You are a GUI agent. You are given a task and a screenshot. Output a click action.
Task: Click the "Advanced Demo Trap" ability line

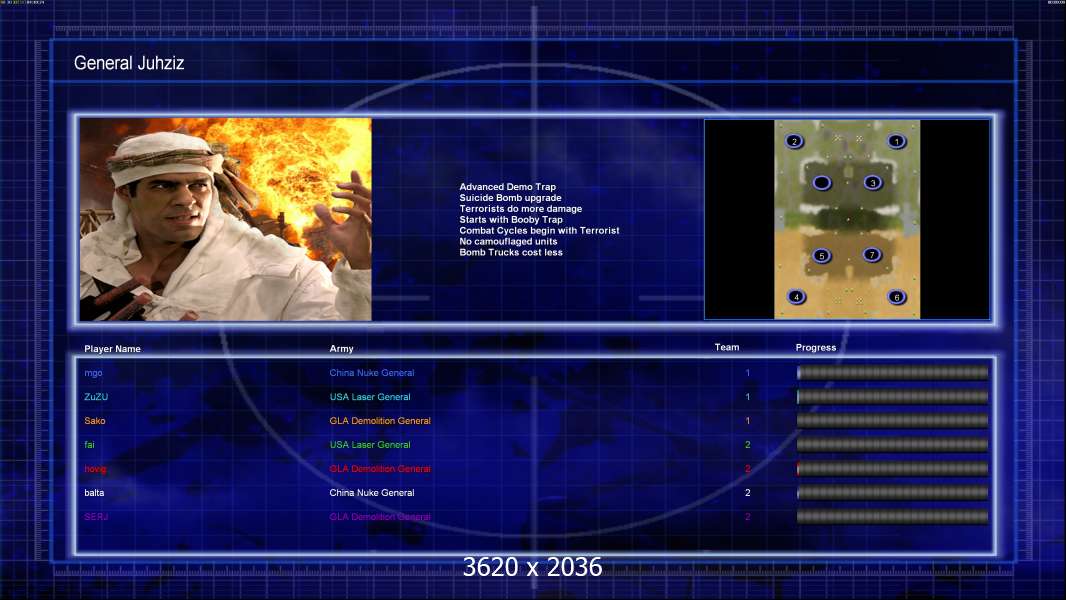tap(507, 187)
